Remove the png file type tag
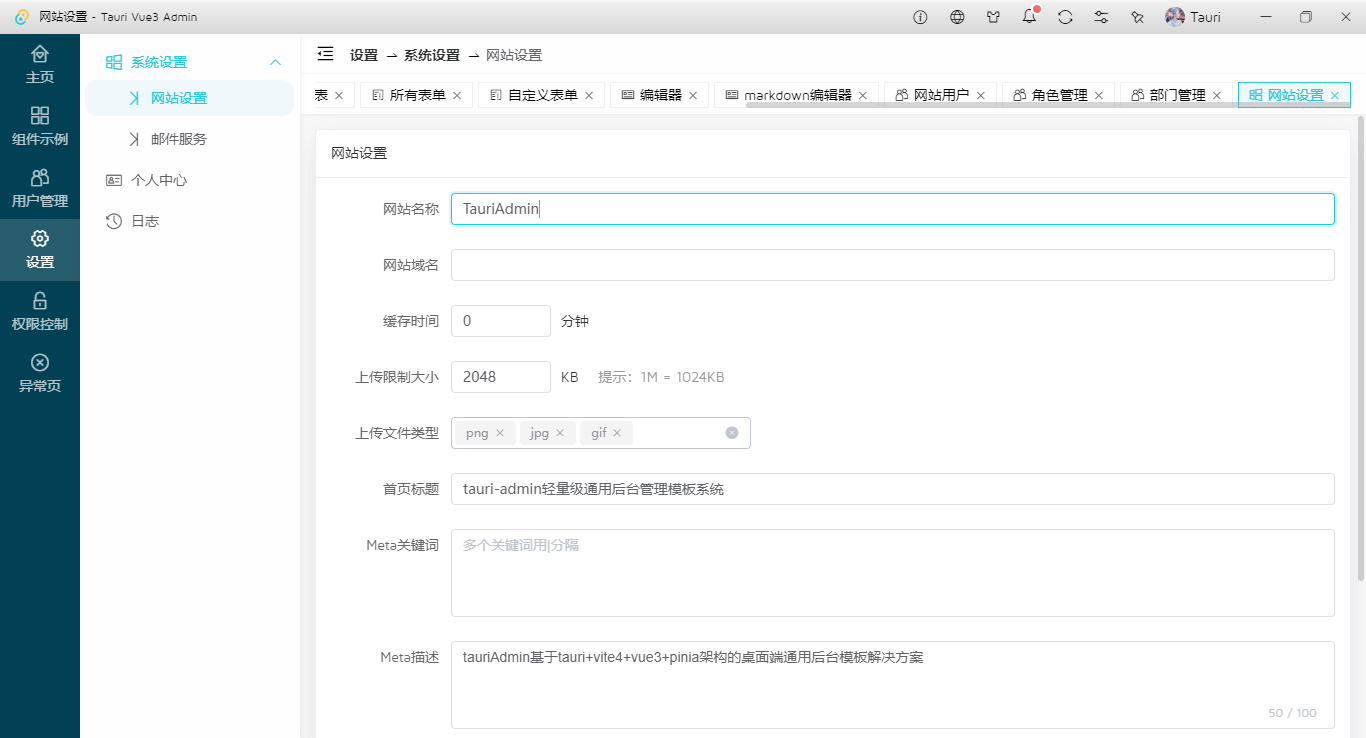The width and height of the screenshot is (1366, 738). (500, 432)
